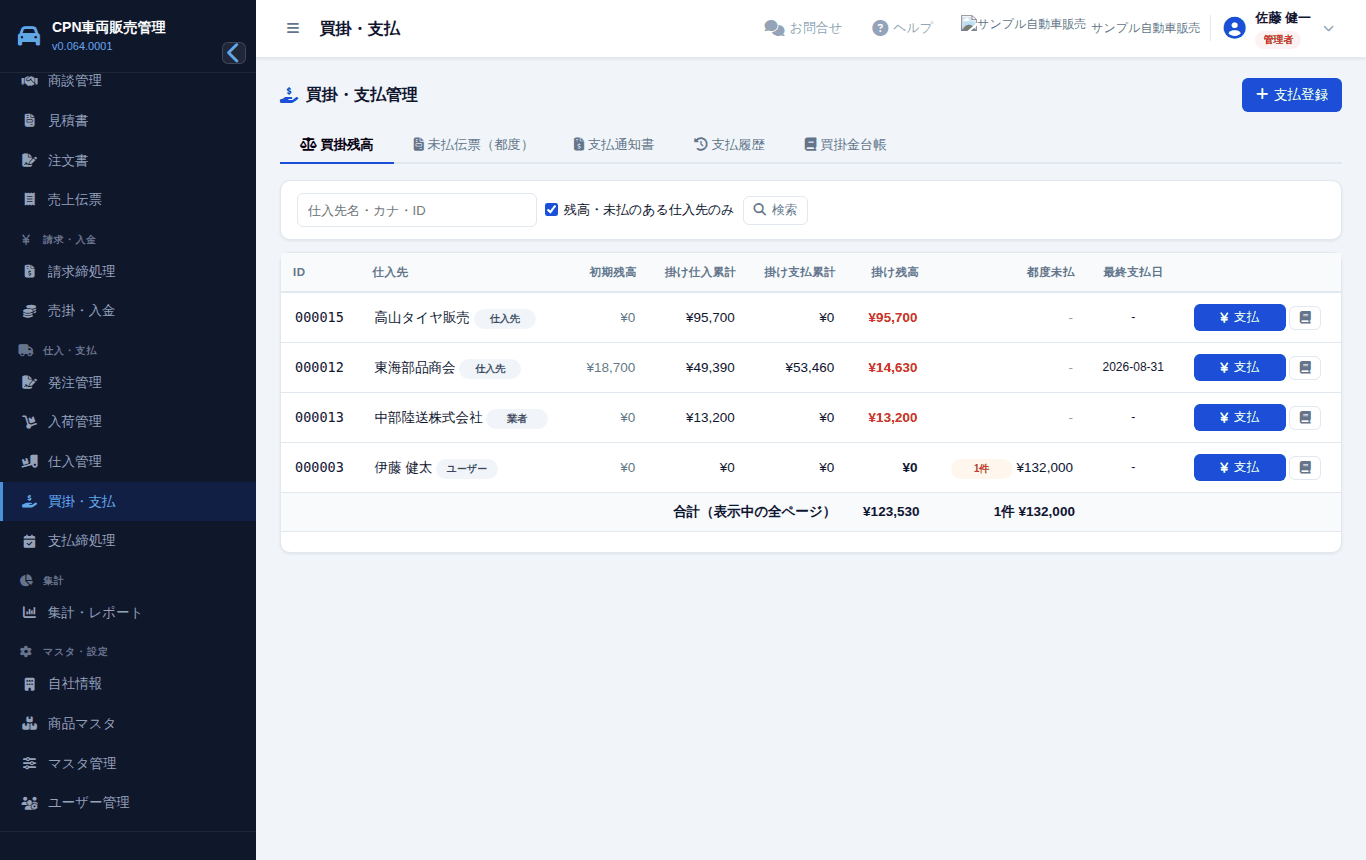The width and height of the screenshot is (1366, 860).
Task: Click the サンプル自動車販売 company logo image
Action: pyautogui.click(x=1023, y=24)
